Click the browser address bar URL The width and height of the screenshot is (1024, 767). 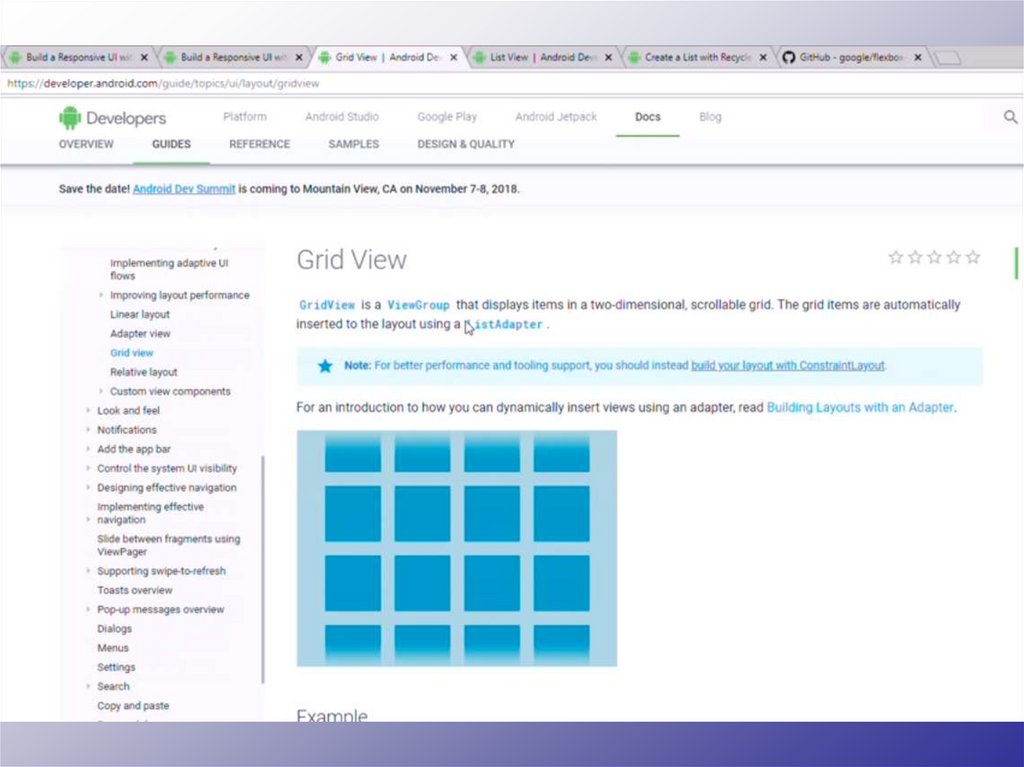(x=163, y=84)
